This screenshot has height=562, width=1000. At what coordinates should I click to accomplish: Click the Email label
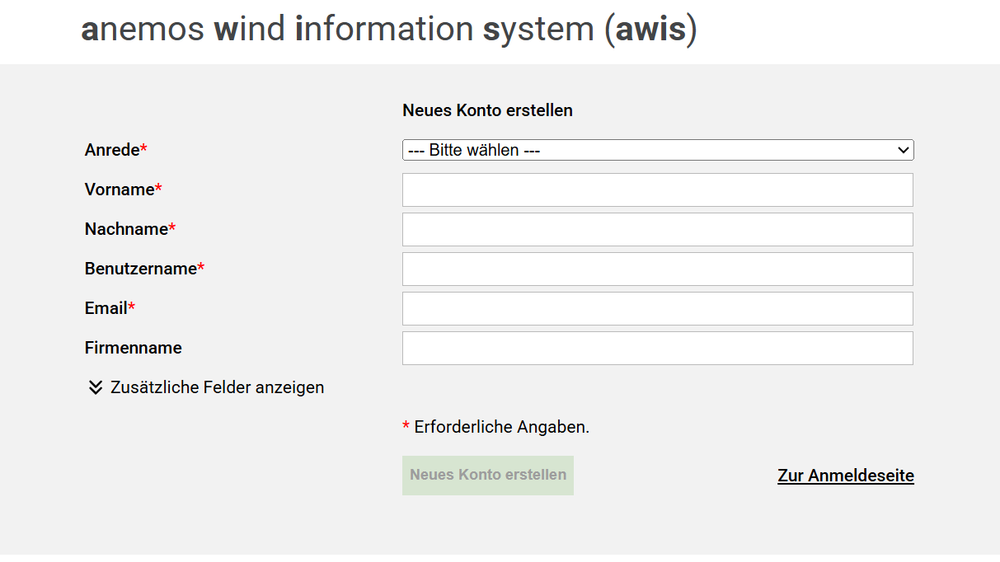pyautogui.click(x=110, y=308)
